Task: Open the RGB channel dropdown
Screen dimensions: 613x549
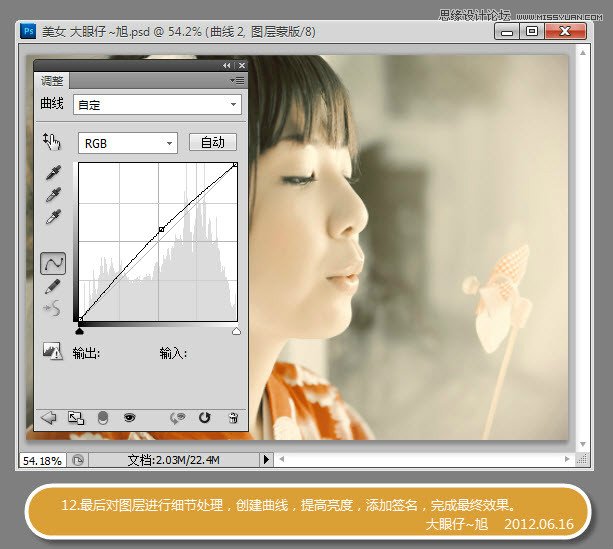Action: (128, 143)
